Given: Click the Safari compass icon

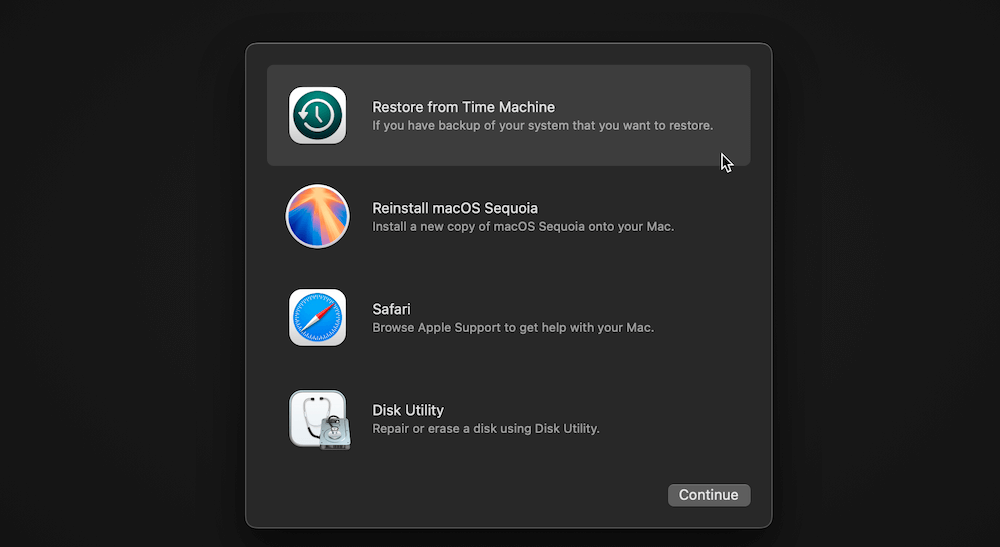Looking at the screenshot, I should click(x=318, y=317).
